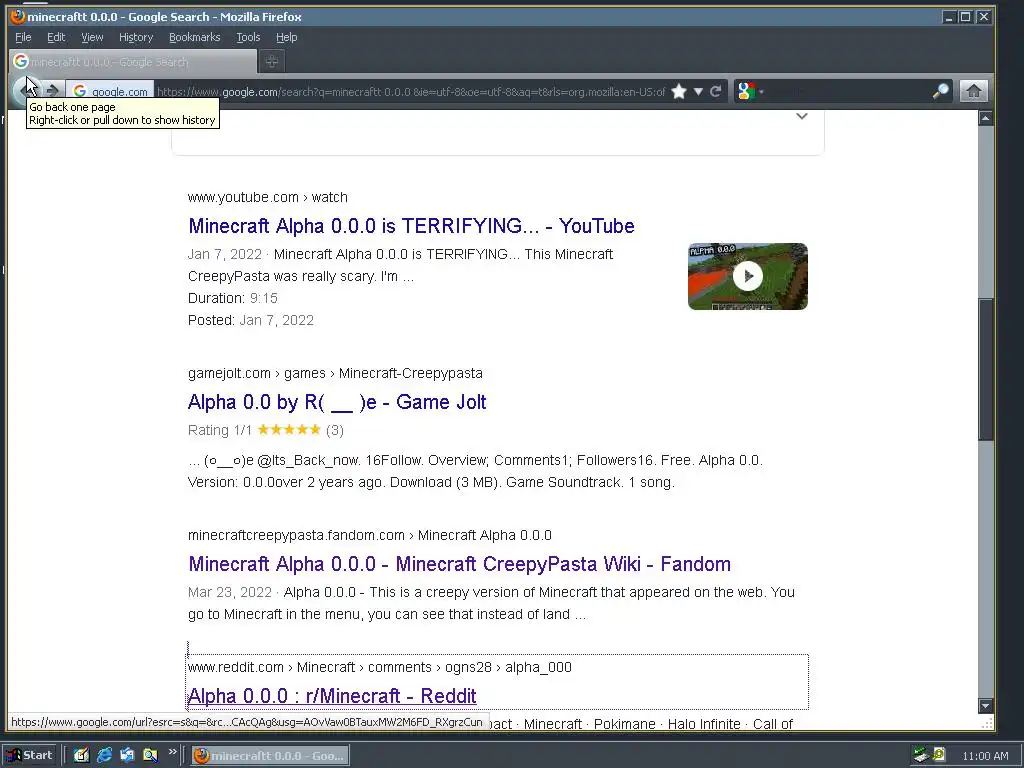The height and width of the screenshot is (768, 1024).
Task: Expand the quick launch overflow chevron
Action: click(172, 752)
